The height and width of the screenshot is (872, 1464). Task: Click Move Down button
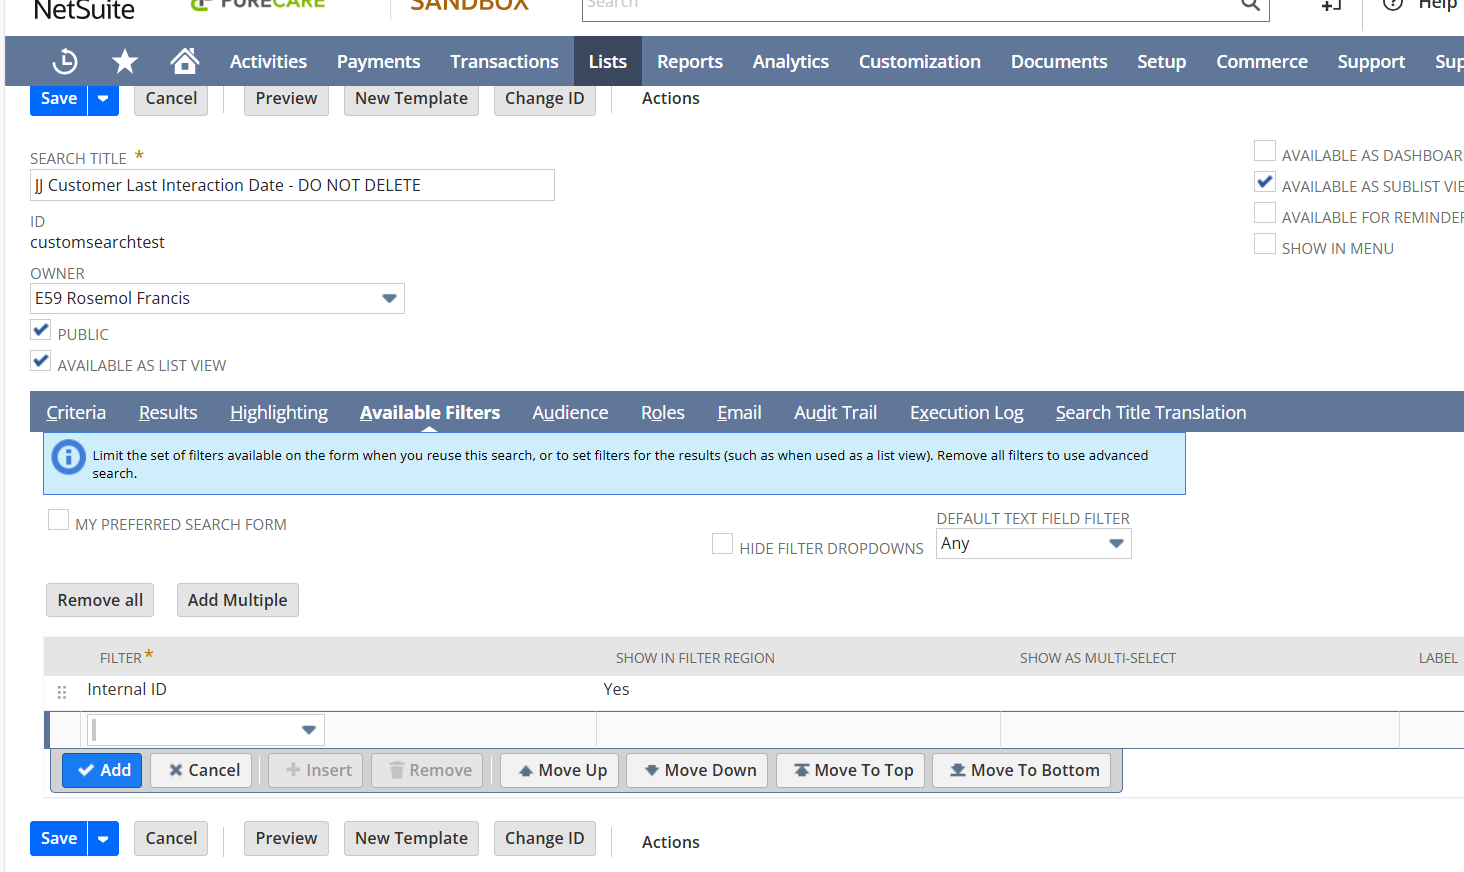(x=698, y=770)
